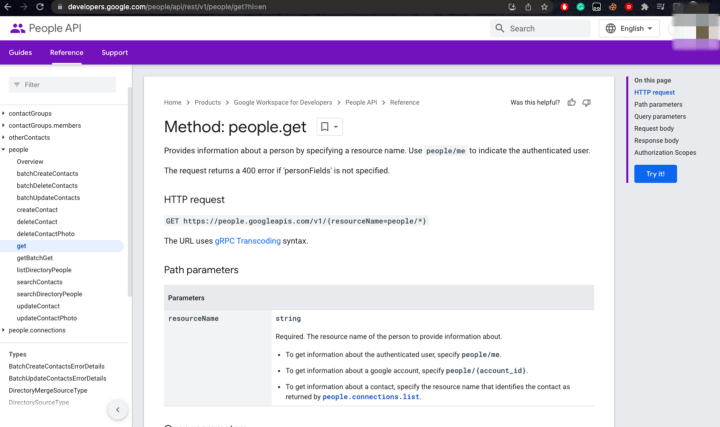Expand the otherContacts tree item
720x427 pixels.
click(x=3, y=137)
